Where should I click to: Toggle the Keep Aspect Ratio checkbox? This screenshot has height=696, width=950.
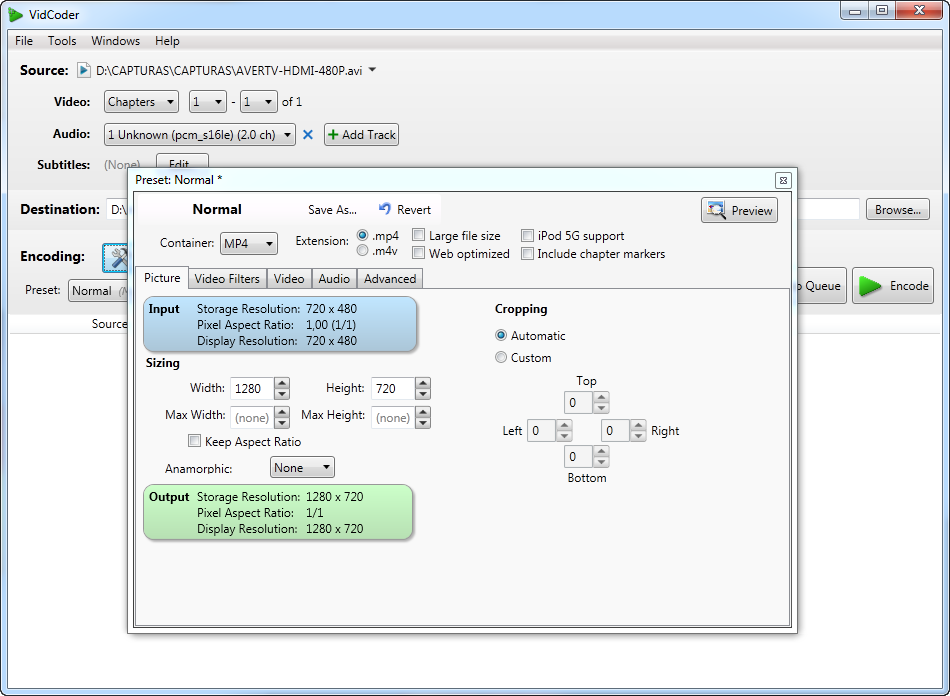(195, 441)
